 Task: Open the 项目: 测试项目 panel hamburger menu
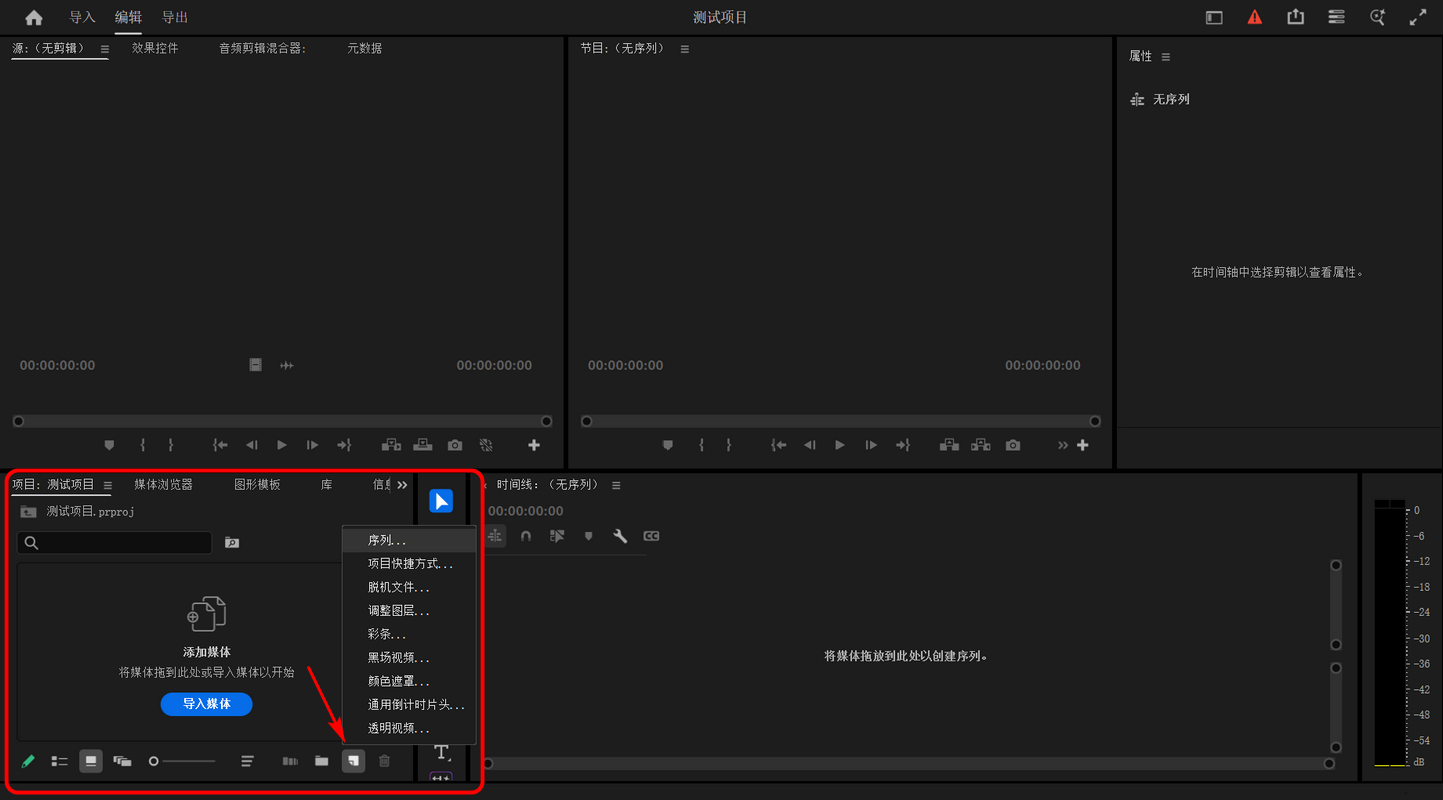click(108, 485)
